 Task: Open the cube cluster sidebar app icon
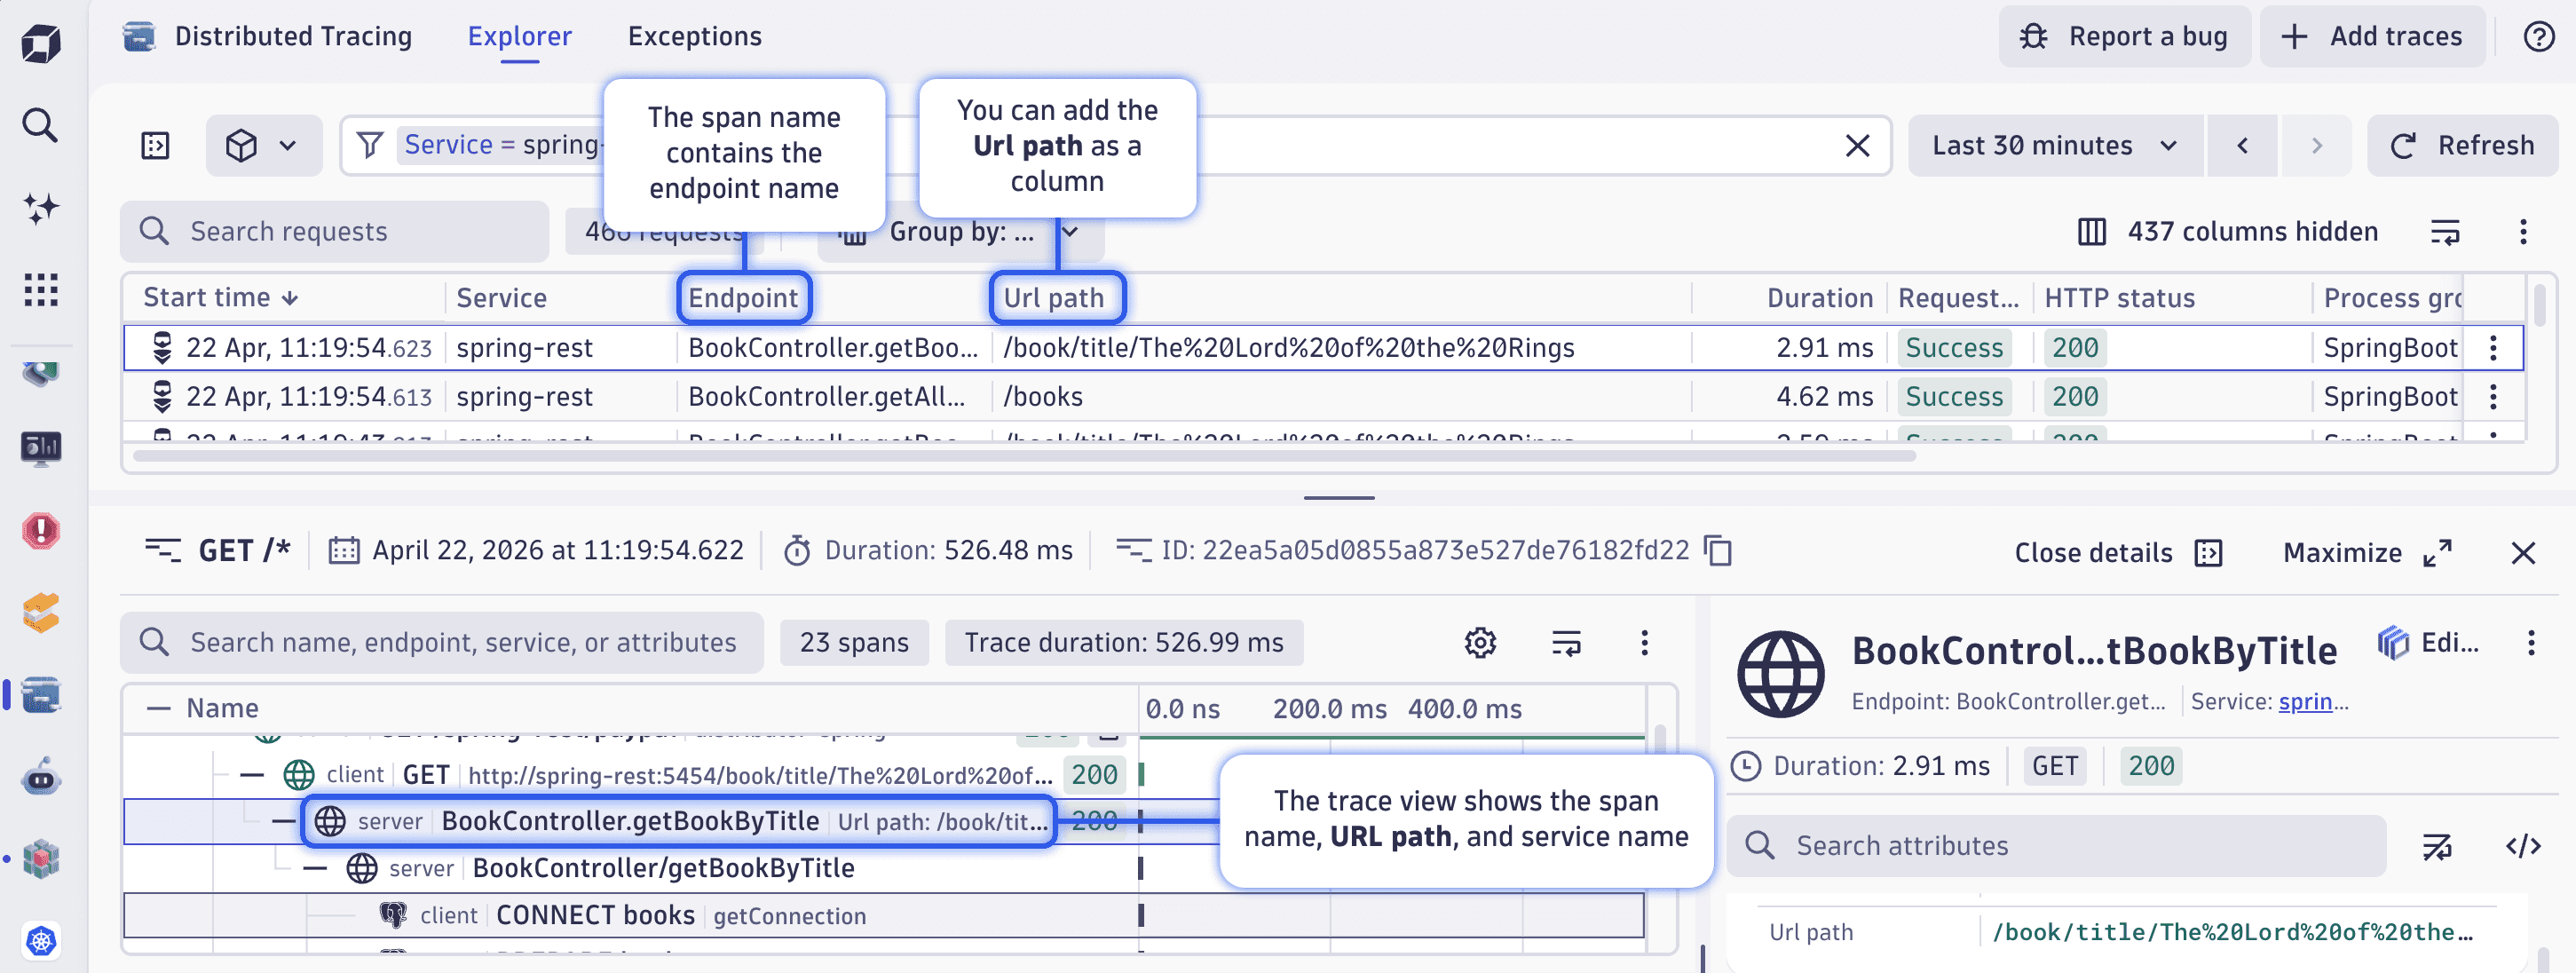(x=41, y=858)
